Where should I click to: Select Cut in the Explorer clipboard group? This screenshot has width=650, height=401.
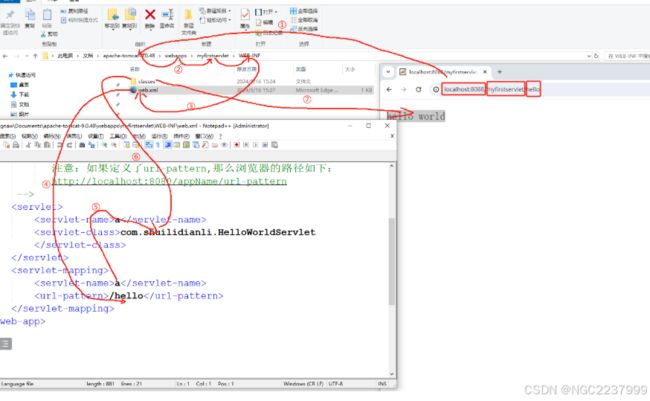click(x=49, y=34)
